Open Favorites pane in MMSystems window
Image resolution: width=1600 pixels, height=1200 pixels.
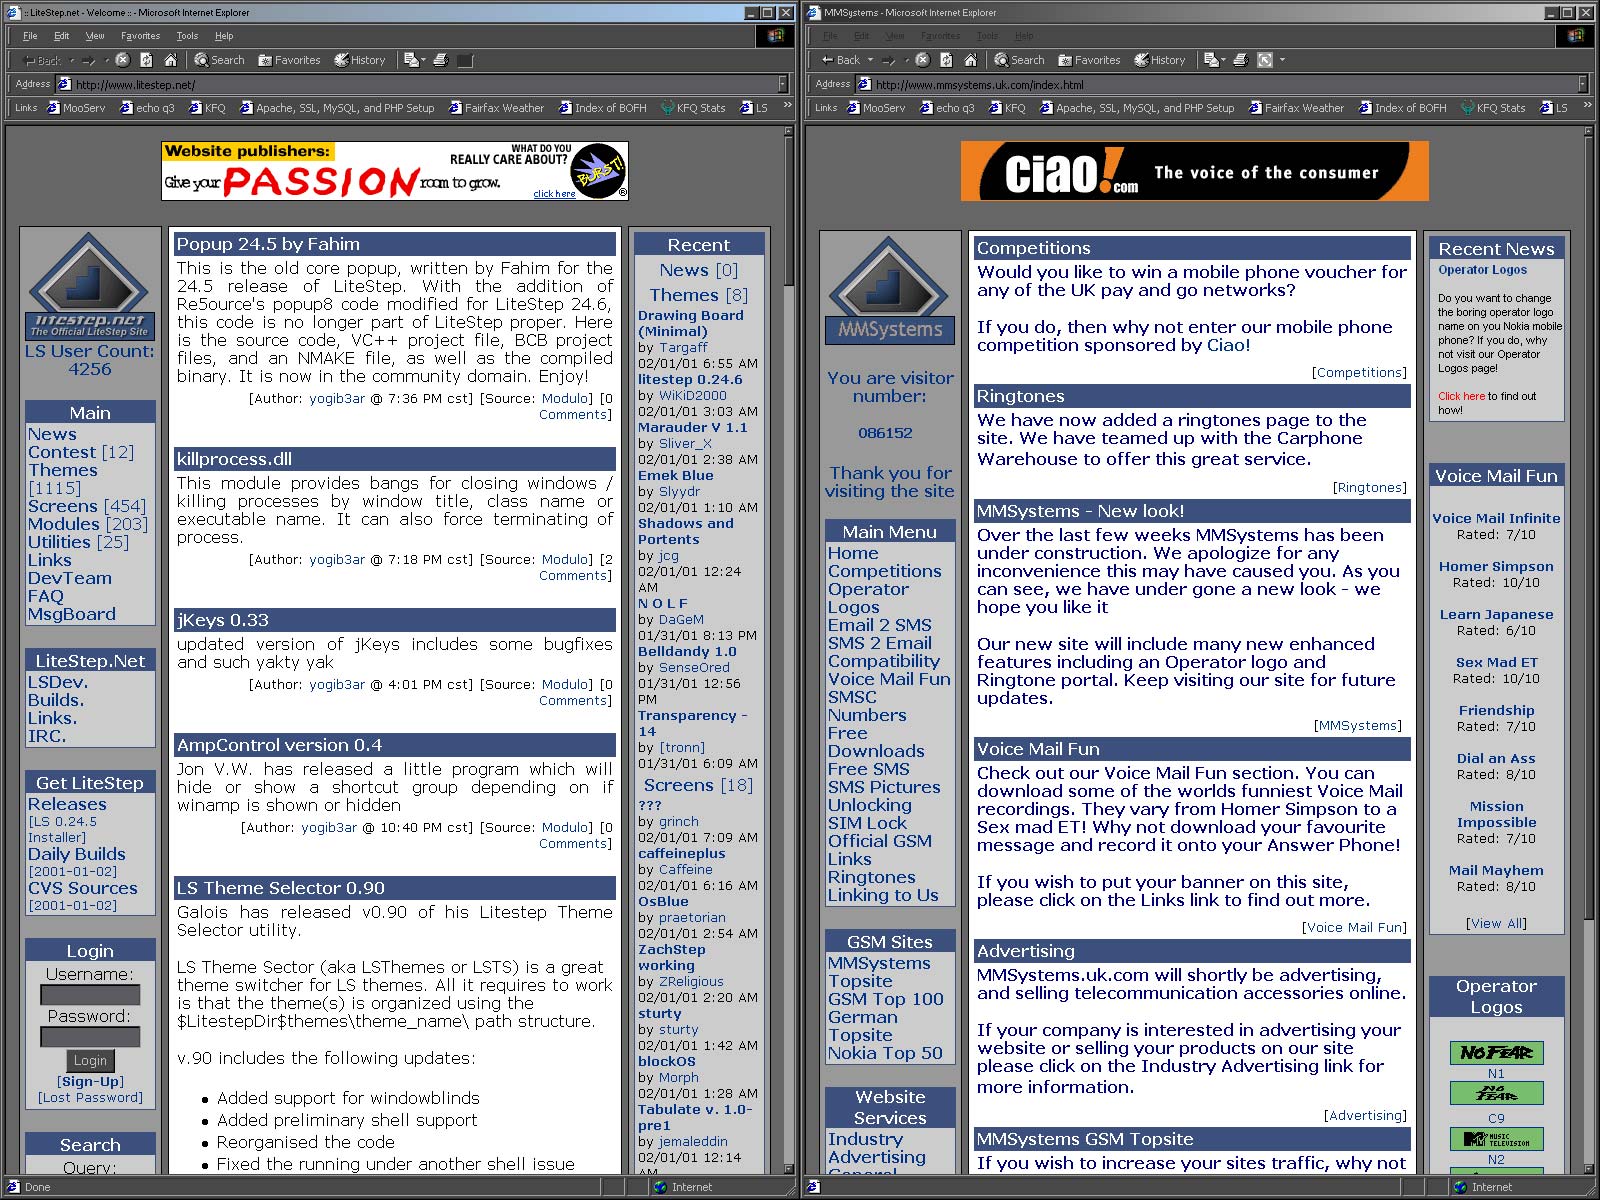coord(1089,60)
